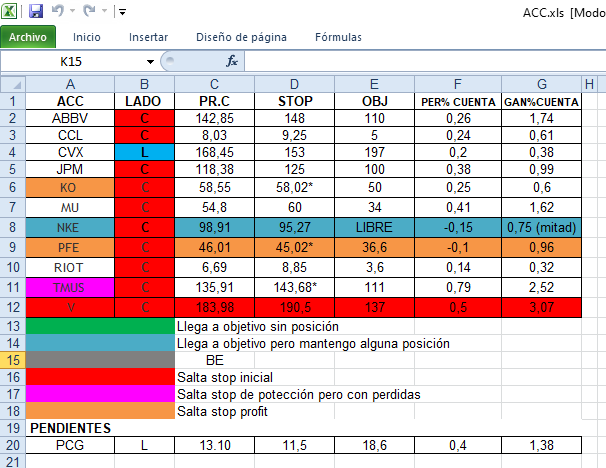Select the ABBV cell
The width and height of the screenshot is (606, 468).
point(70,118)
